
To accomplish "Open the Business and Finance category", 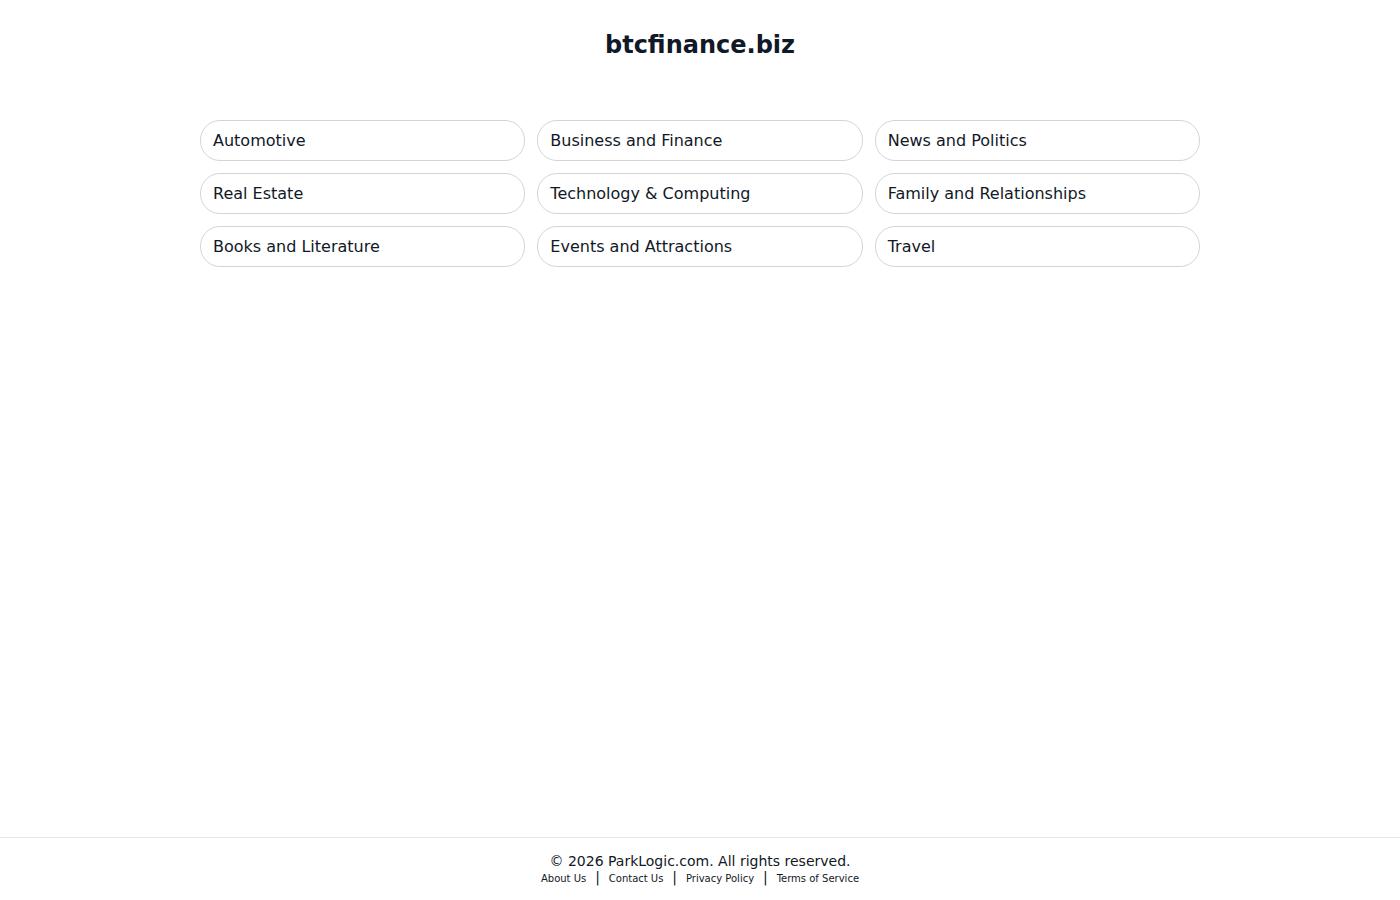I will pyautogui.click(x=699, y=141).
